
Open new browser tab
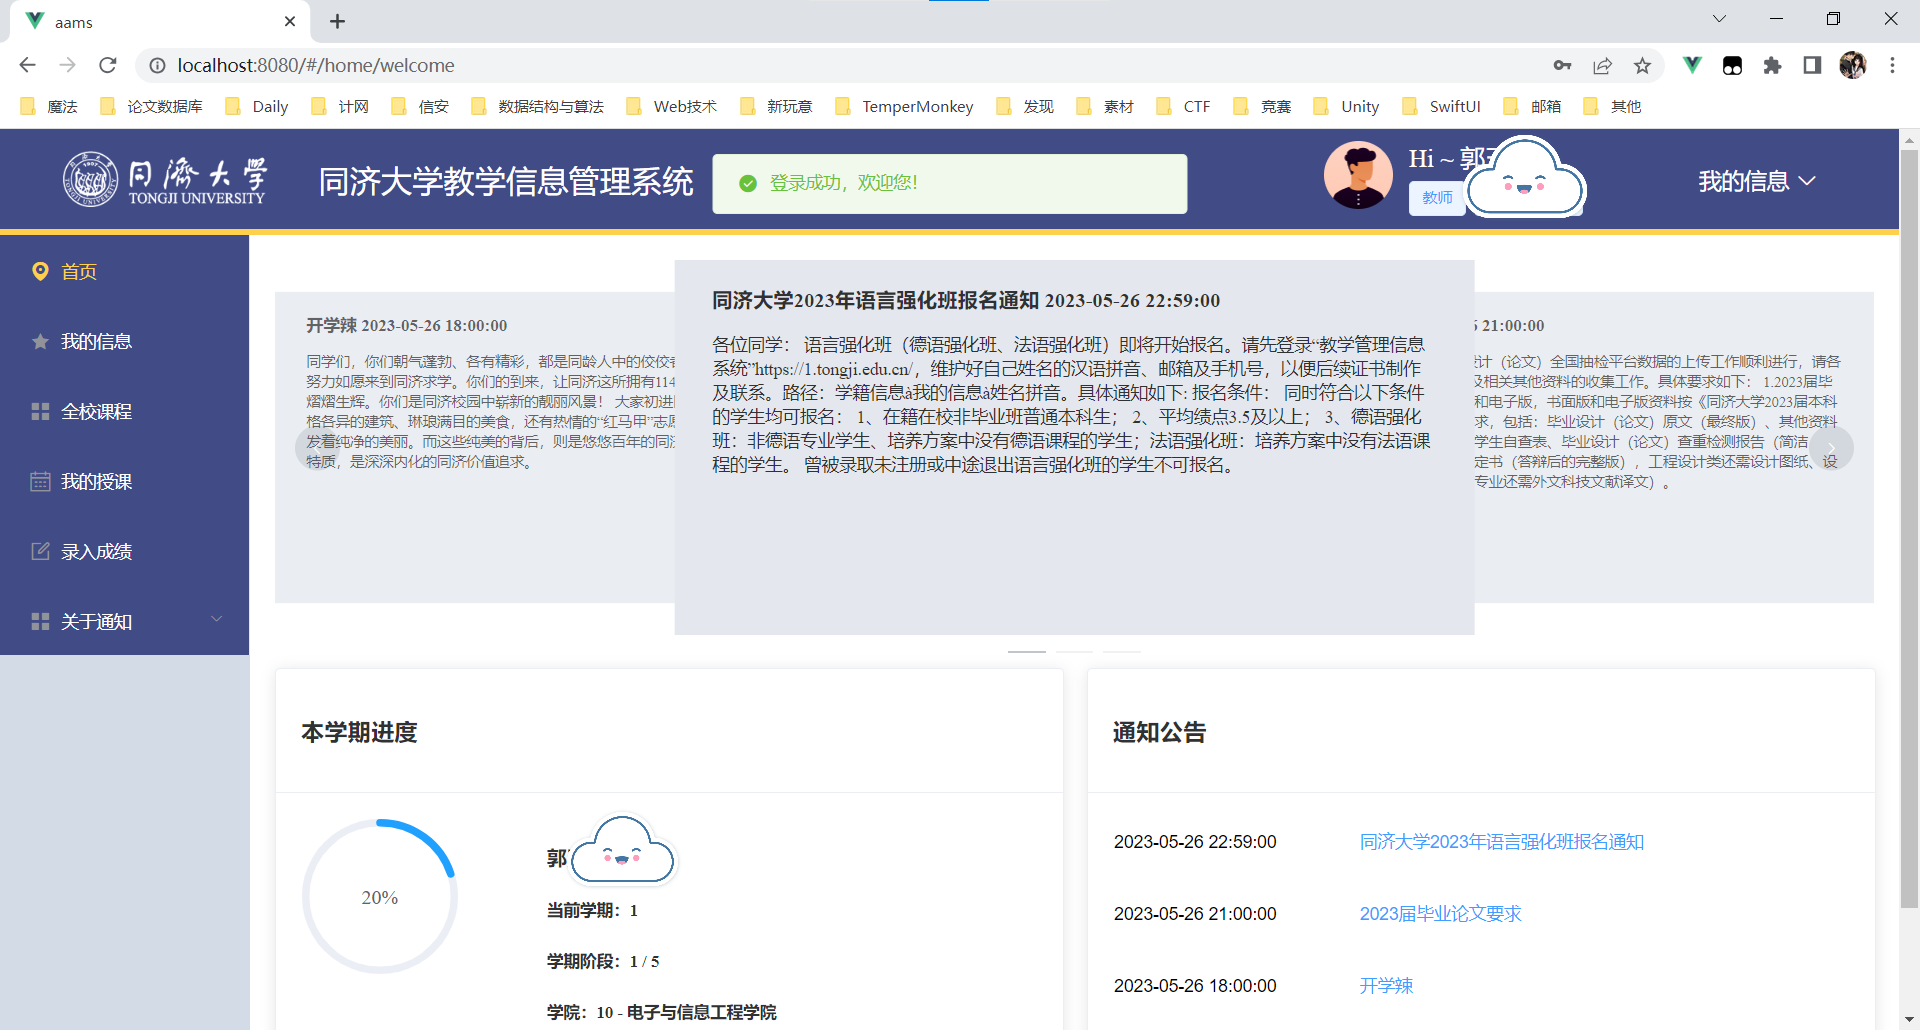[337, 21]
